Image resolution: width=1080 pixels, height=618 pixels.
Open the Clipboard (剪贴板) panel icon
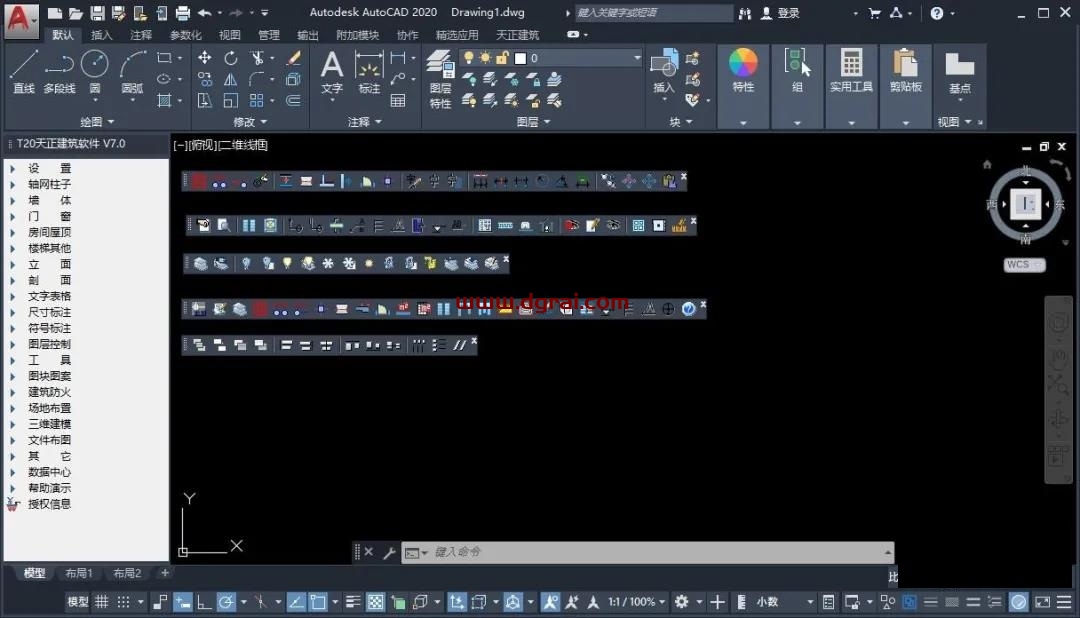(905, 70)
